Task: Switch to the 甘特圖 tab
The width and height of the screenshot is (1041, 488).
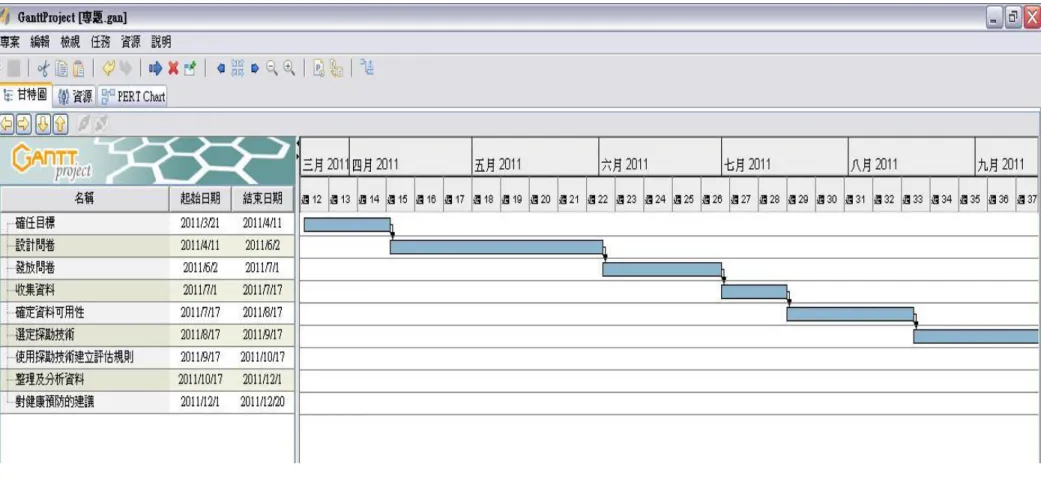Action: [x=25, y=96]
